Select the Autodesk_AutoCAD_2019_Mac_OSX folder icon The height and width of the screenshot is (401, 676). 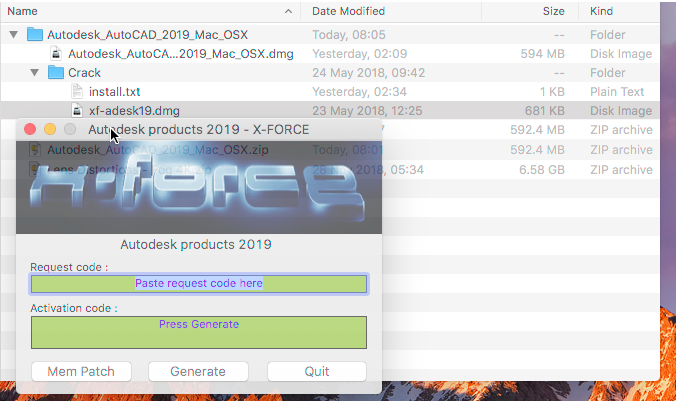pos(35,34)
